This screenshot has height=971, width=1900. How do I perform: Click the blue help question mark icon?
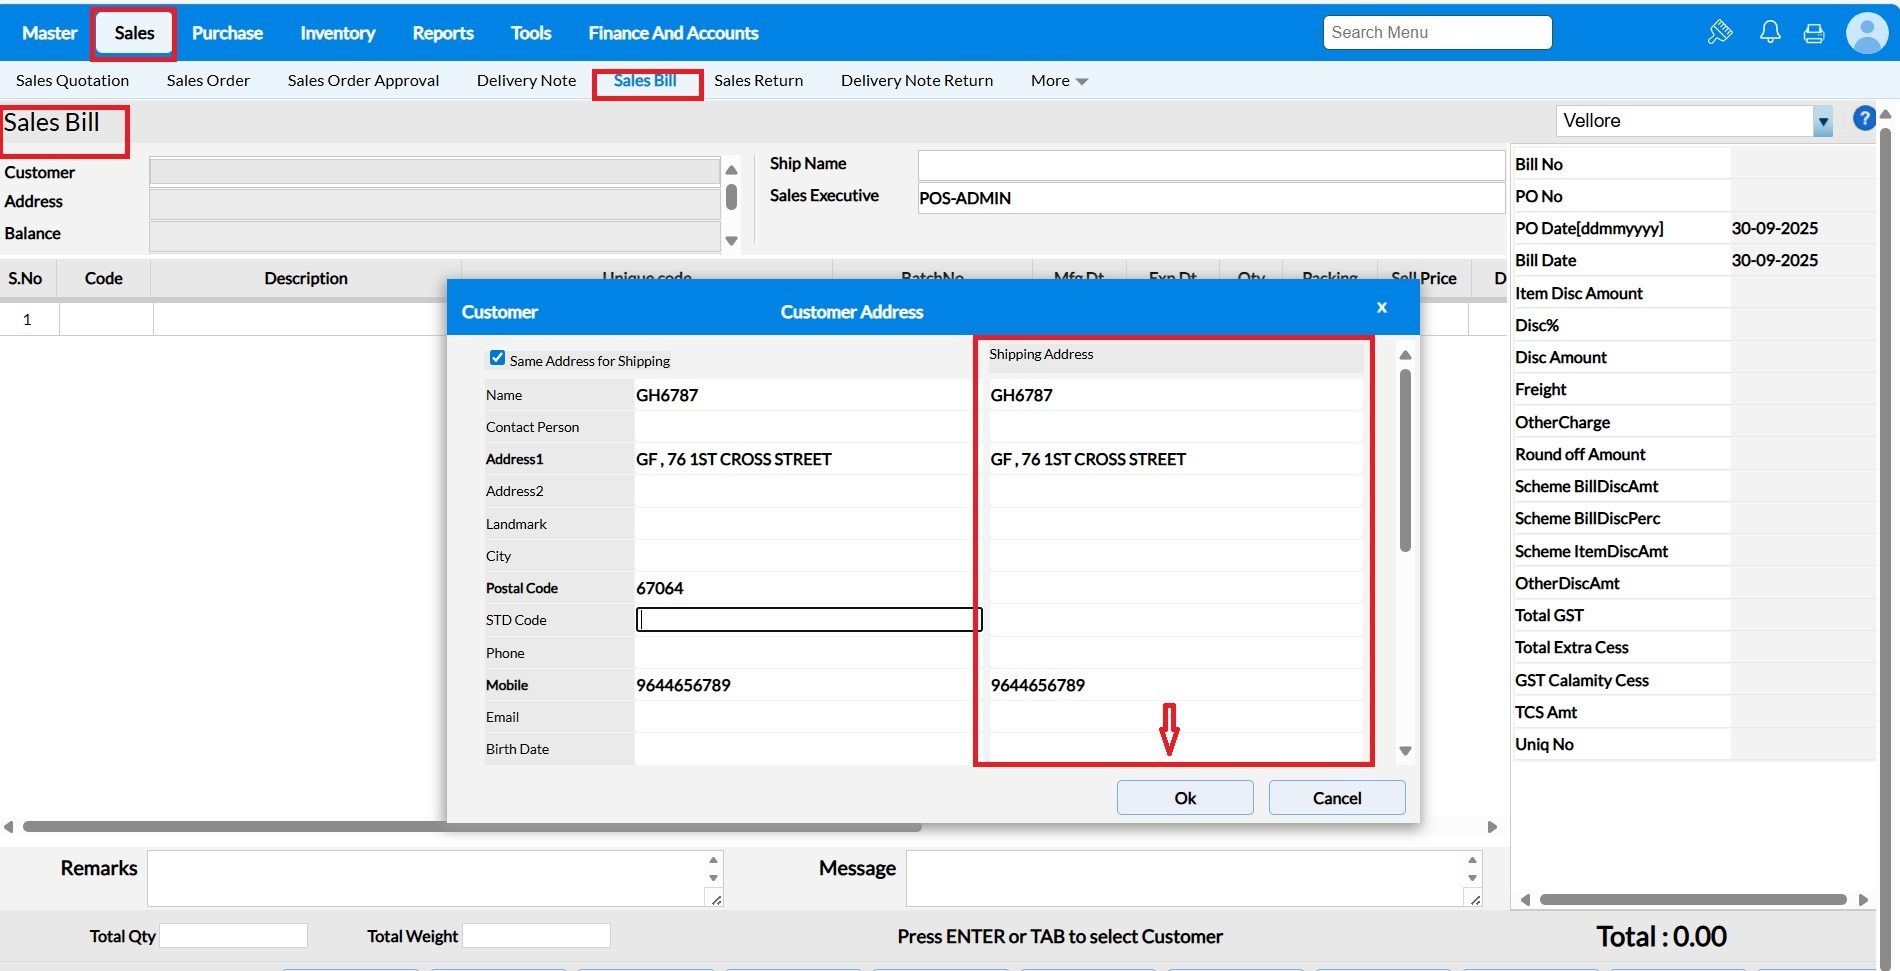1863,119
